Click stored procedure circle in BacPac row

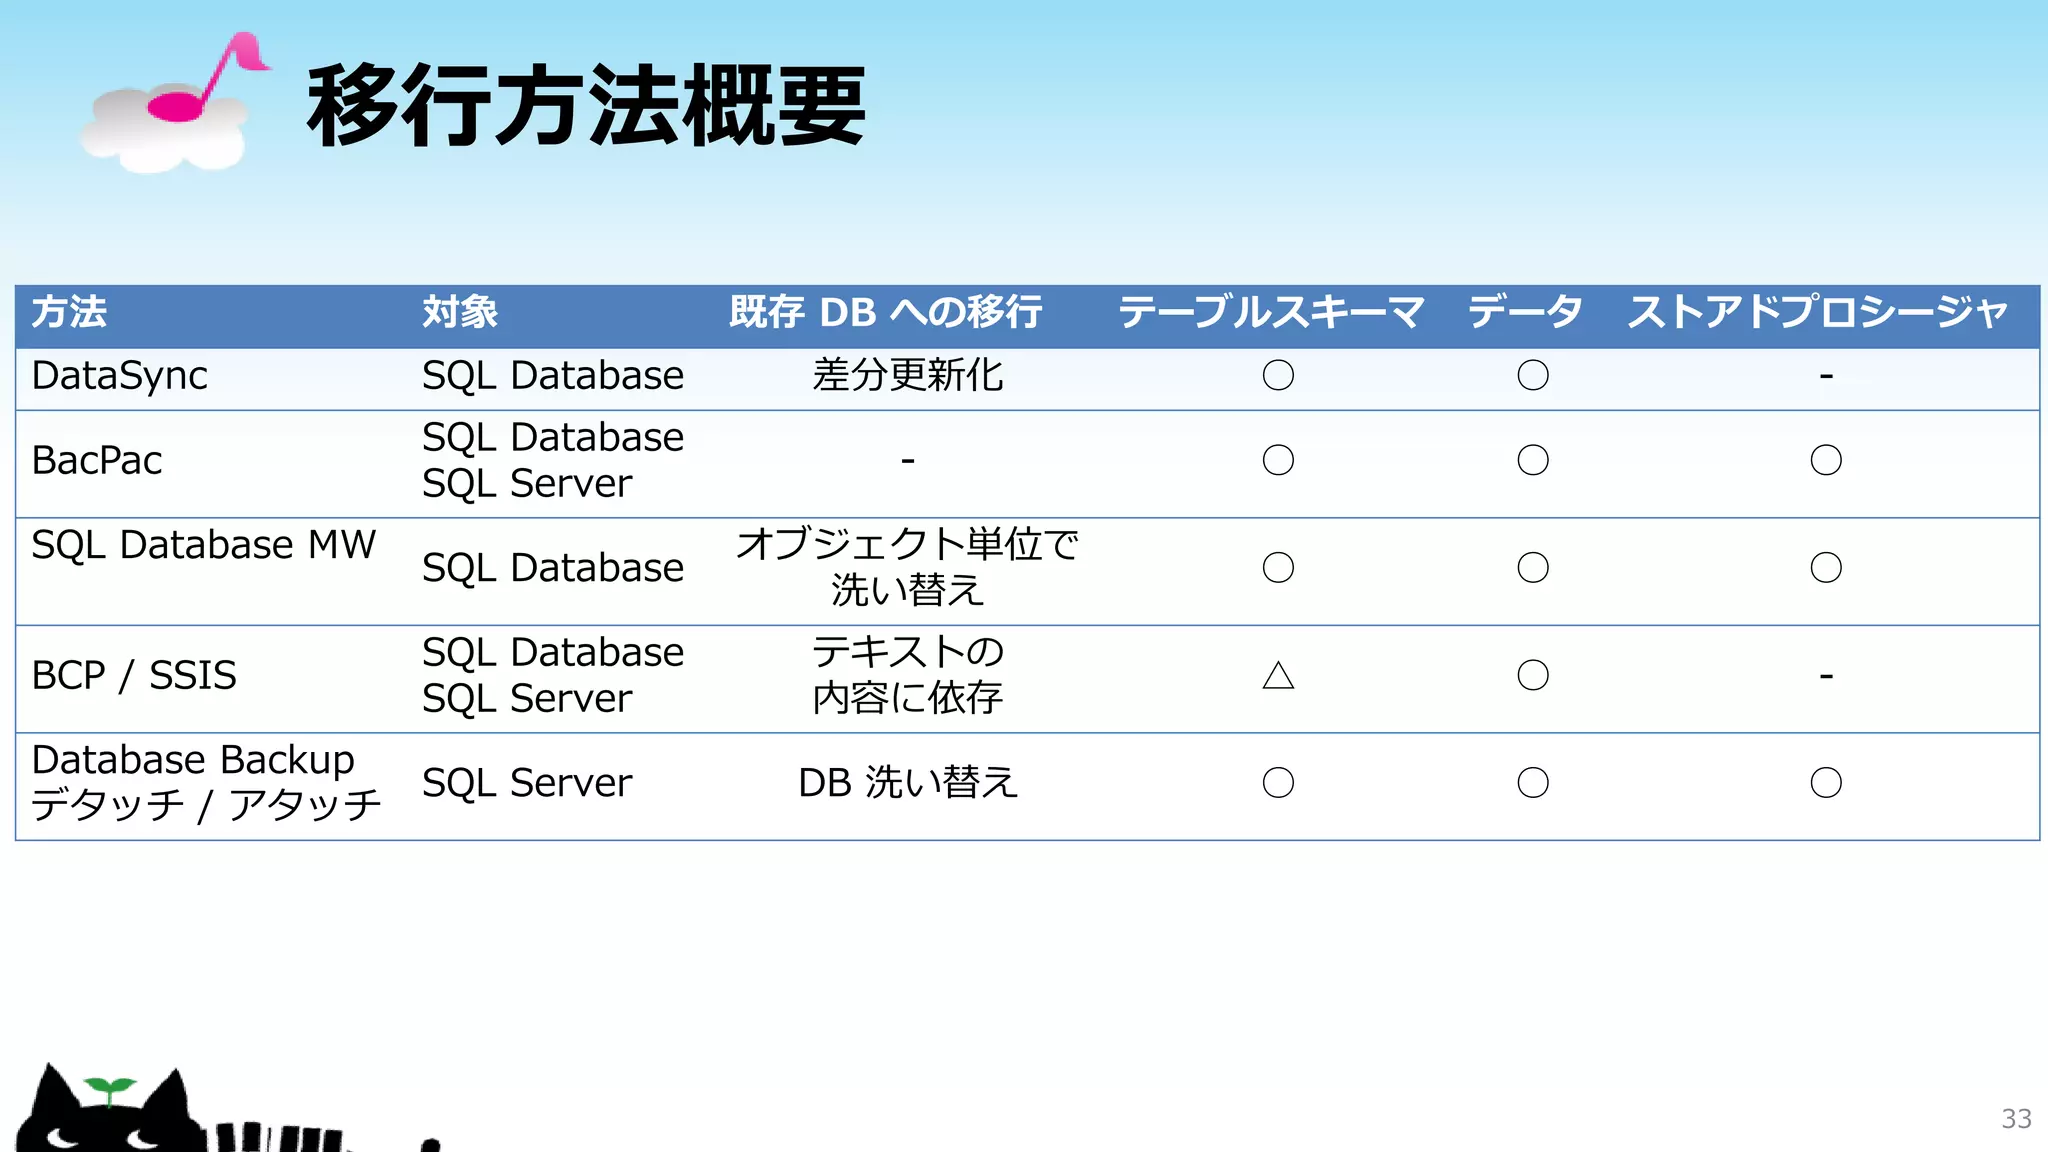[1826, 461]
